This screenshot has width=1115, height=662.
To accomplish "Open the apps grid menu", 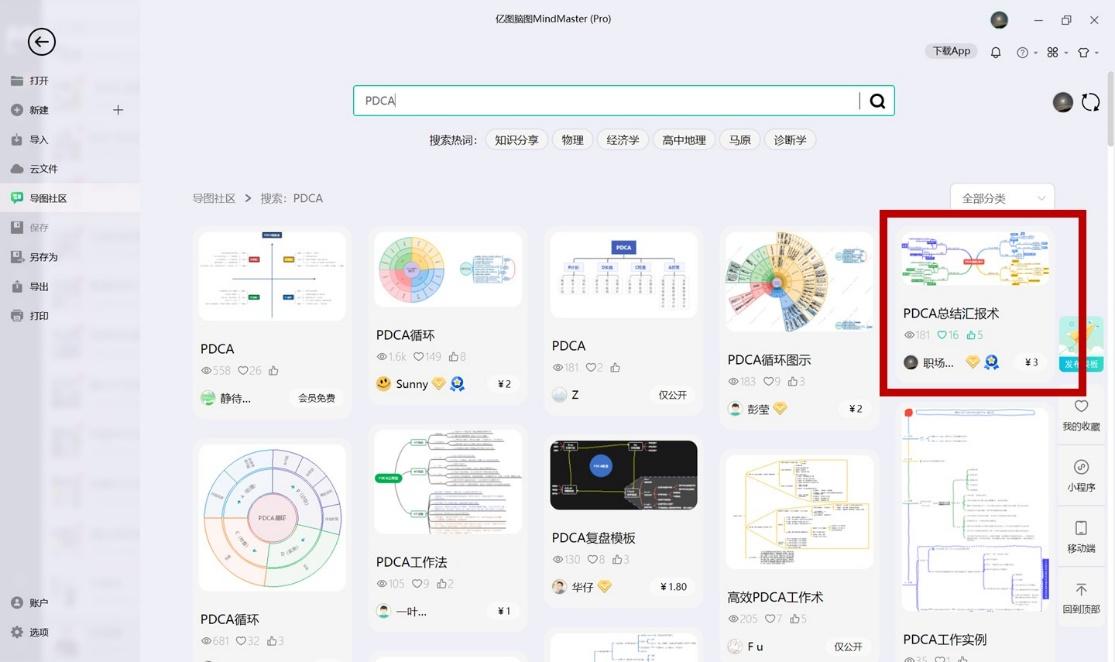I will 1052,52.
